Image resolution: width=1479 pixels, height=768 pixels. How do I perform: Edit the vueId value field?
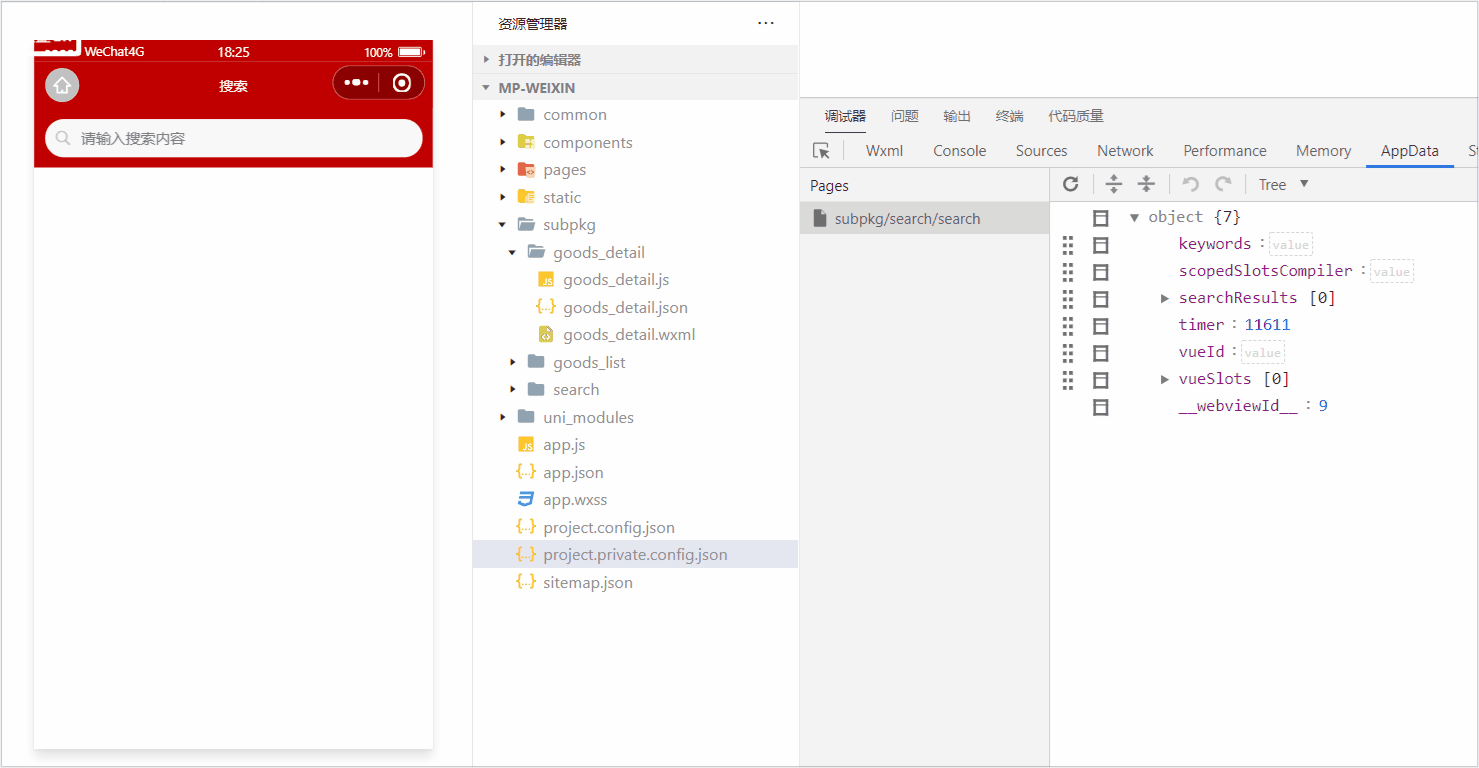(x=1263, y=352)
